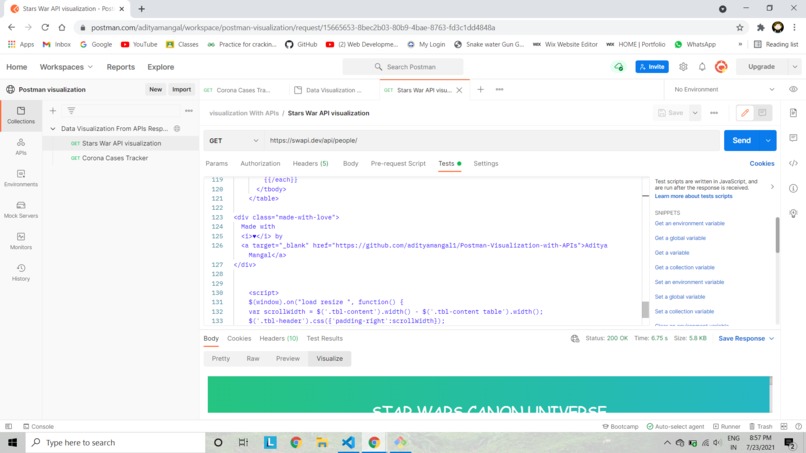The image size is (806, 453).
Task: Click the request URL input field
Action: click(492, 140)
